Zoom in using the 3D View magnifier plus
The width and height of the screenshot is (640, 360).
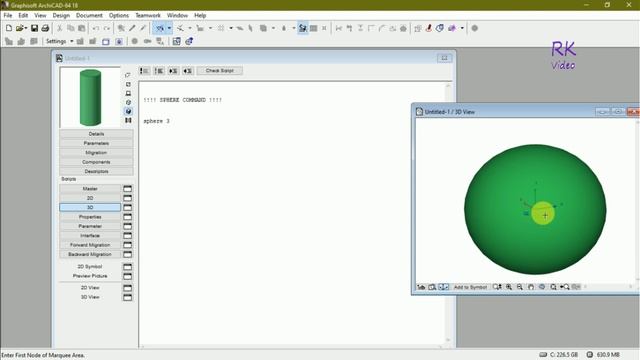point(509,287)
